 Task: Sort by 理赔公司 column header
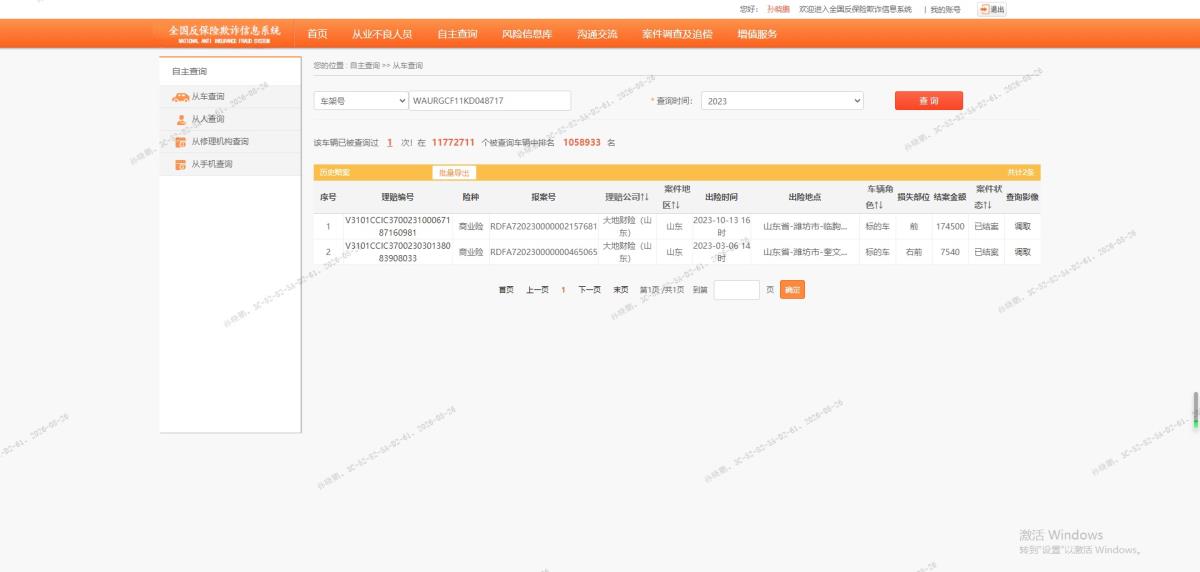click(627, 197)
